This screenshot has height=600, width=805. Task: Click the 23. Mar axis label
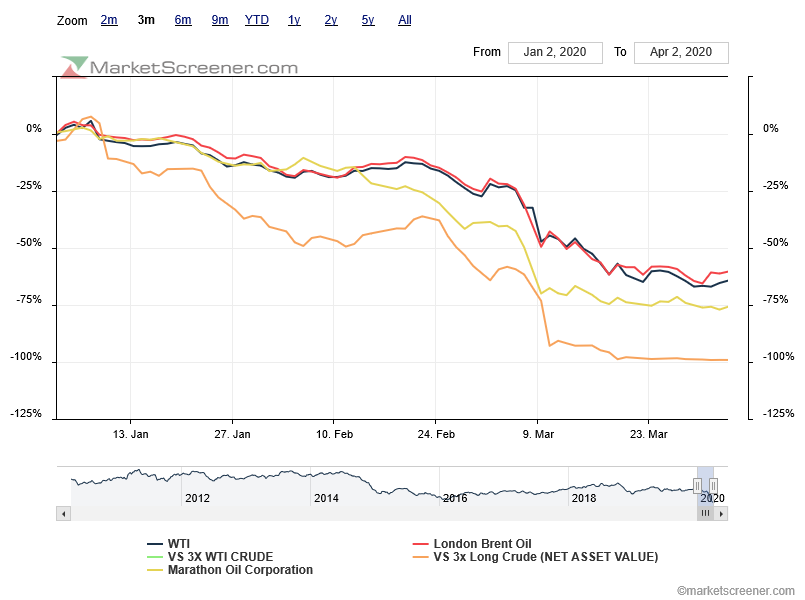click(x=648, y=434)
